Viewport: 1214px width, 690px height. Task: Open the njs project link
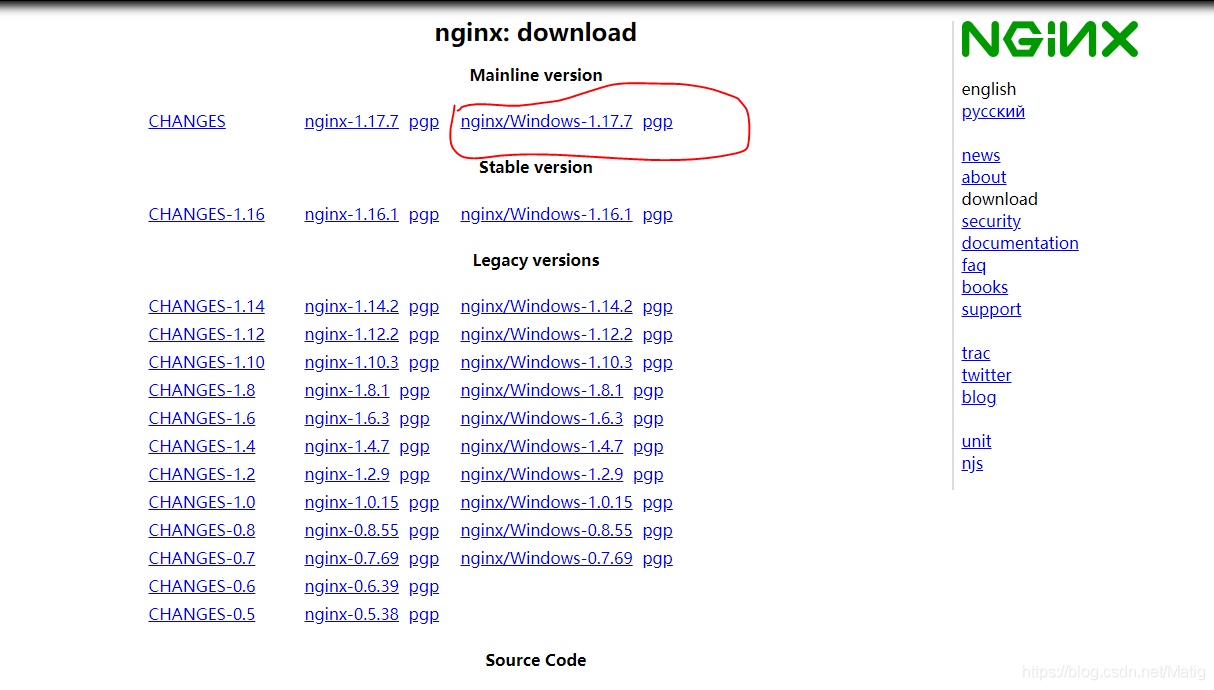click(x=972, y=463)
